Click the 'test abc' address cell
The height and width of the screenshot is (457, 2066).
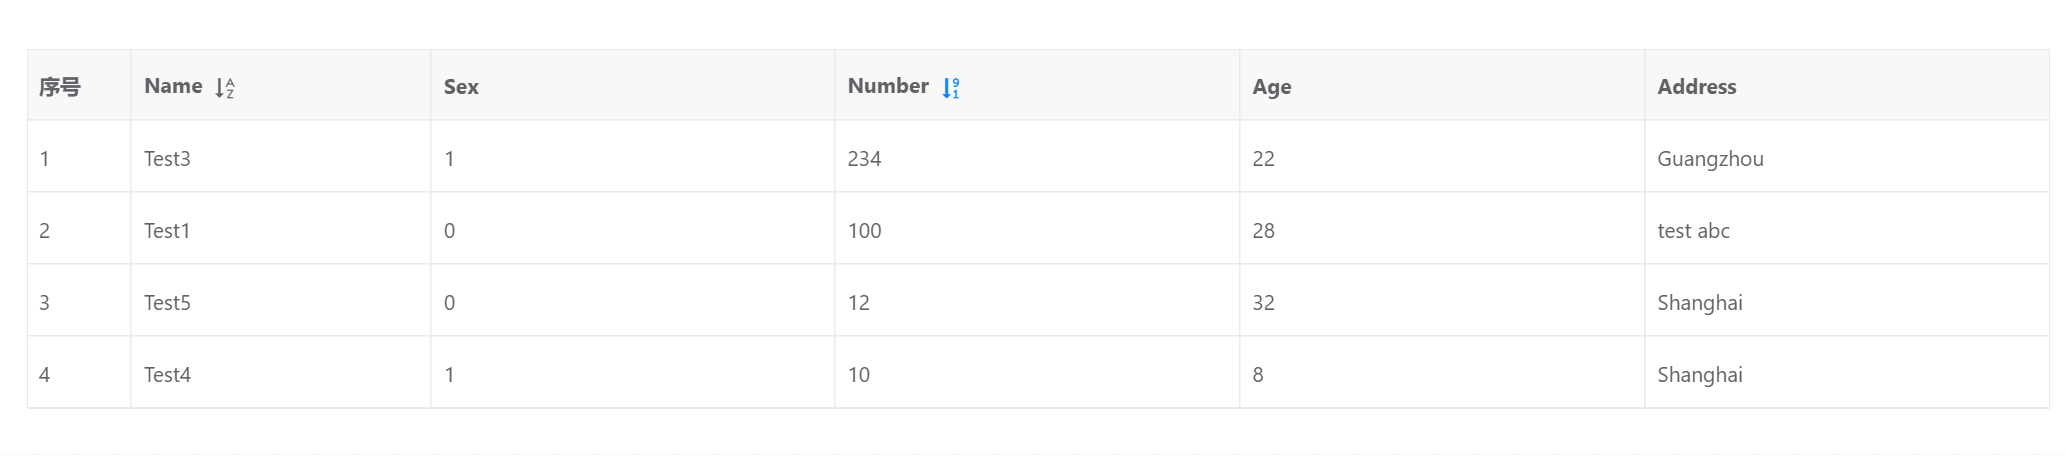pos(1693,231)
